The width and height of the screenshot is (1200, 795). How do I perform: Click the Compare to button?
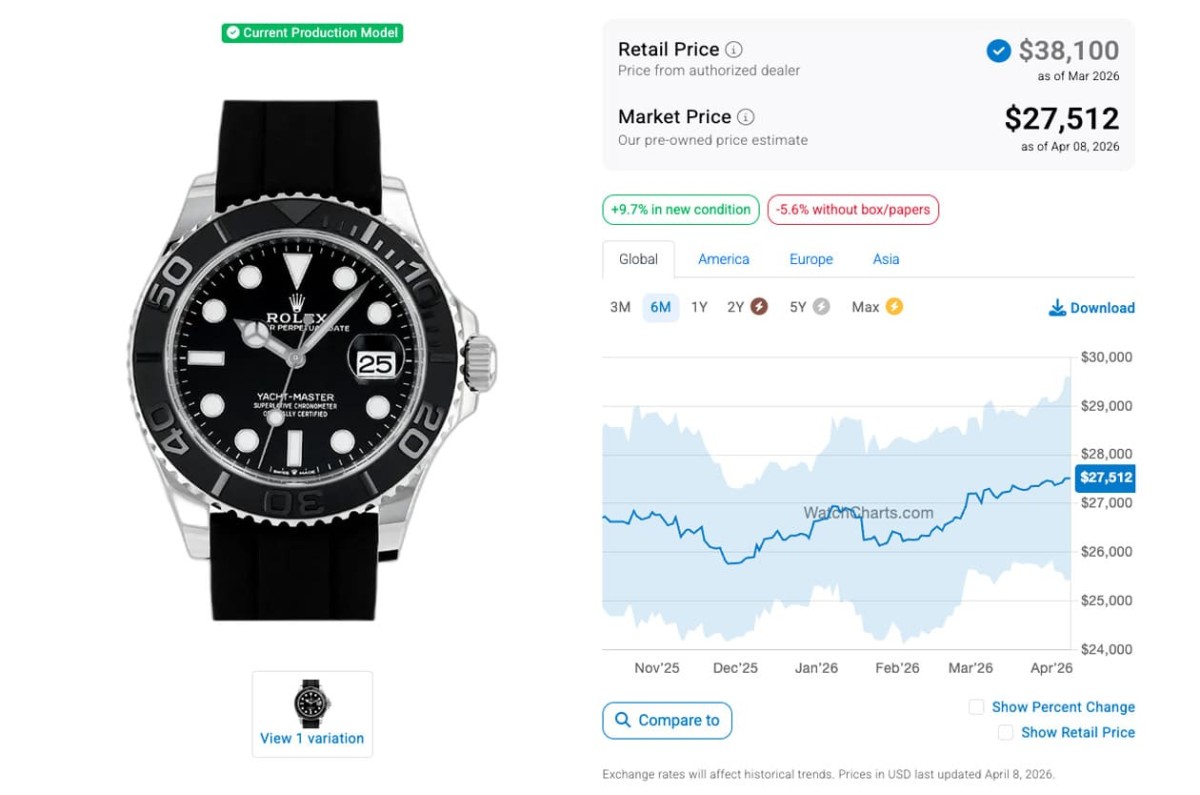tap(667, 720)
